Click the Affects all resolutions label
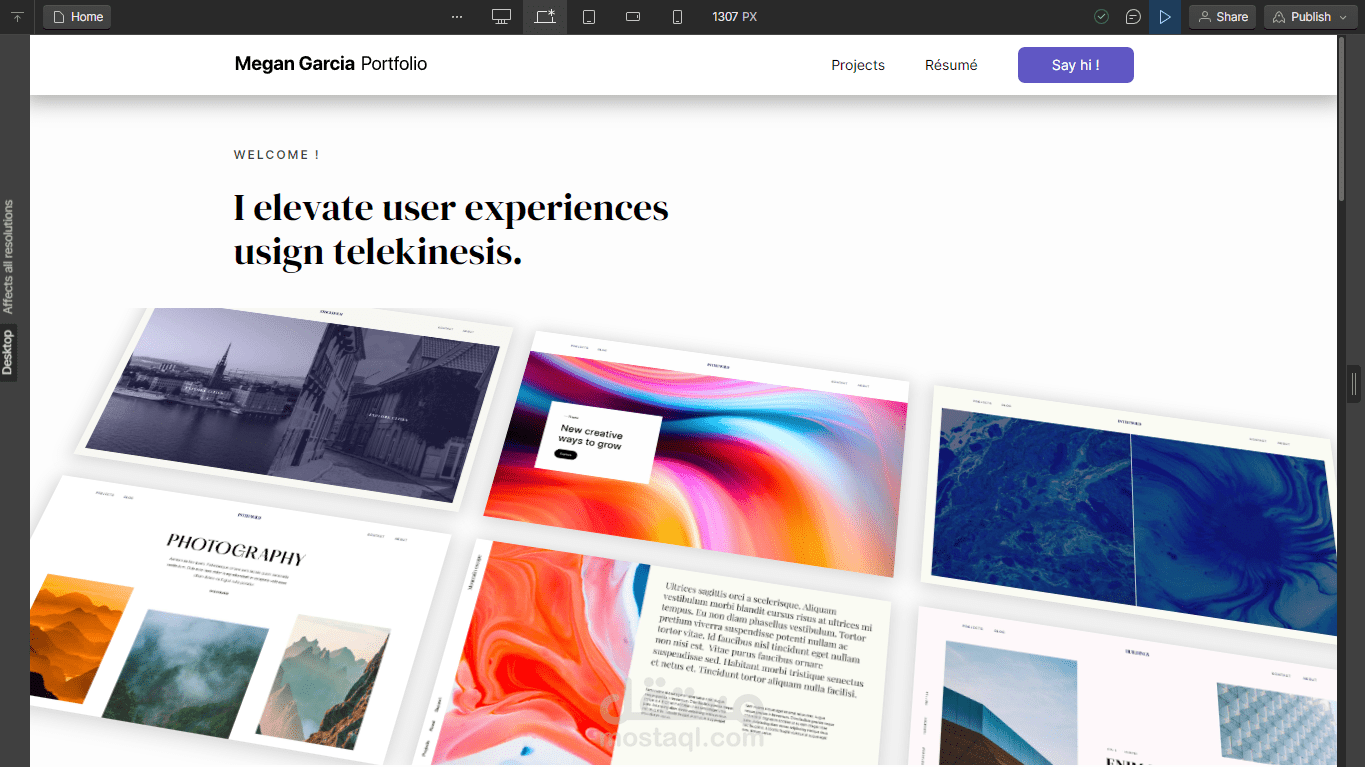This screenshot has height=767, width=1365. pos(8,258)
